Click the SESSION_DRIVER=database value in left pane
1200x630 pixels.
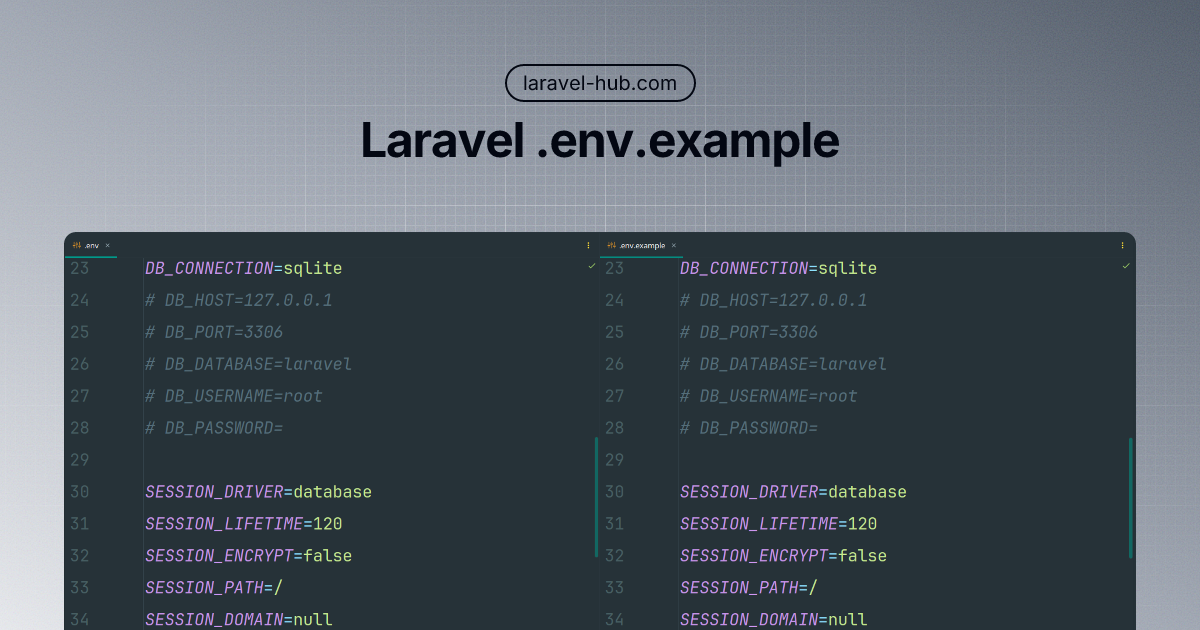[258, 492]
